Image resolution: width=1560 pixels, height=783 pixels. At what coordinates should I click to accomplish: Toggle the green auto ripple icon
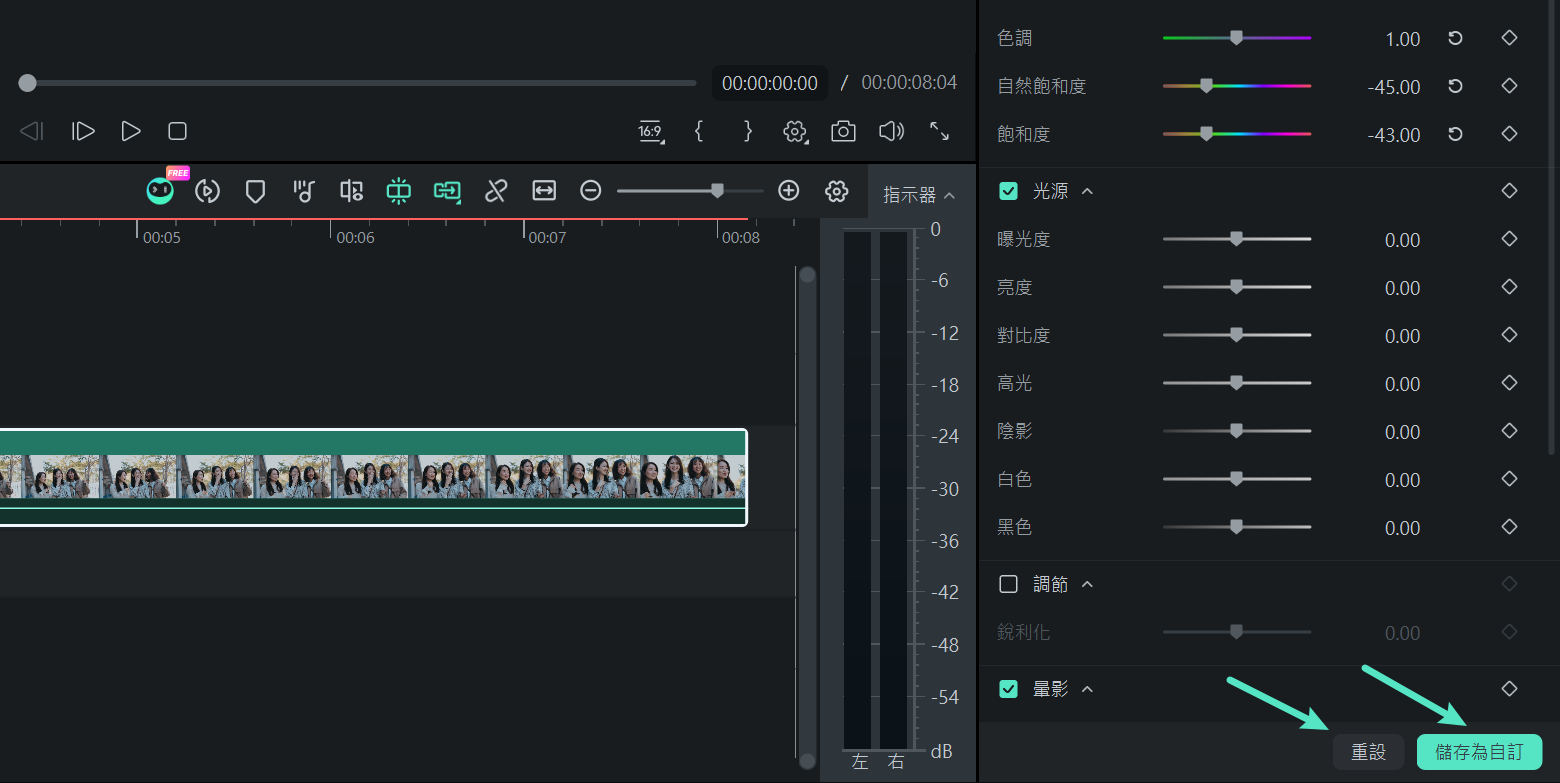coord(399,191)
